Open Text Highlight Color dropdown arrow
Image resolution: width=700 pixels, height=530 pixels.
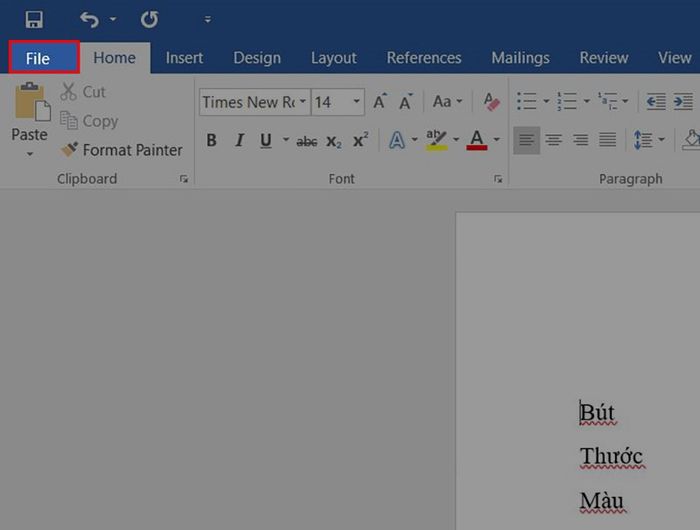tap(456, 140)
